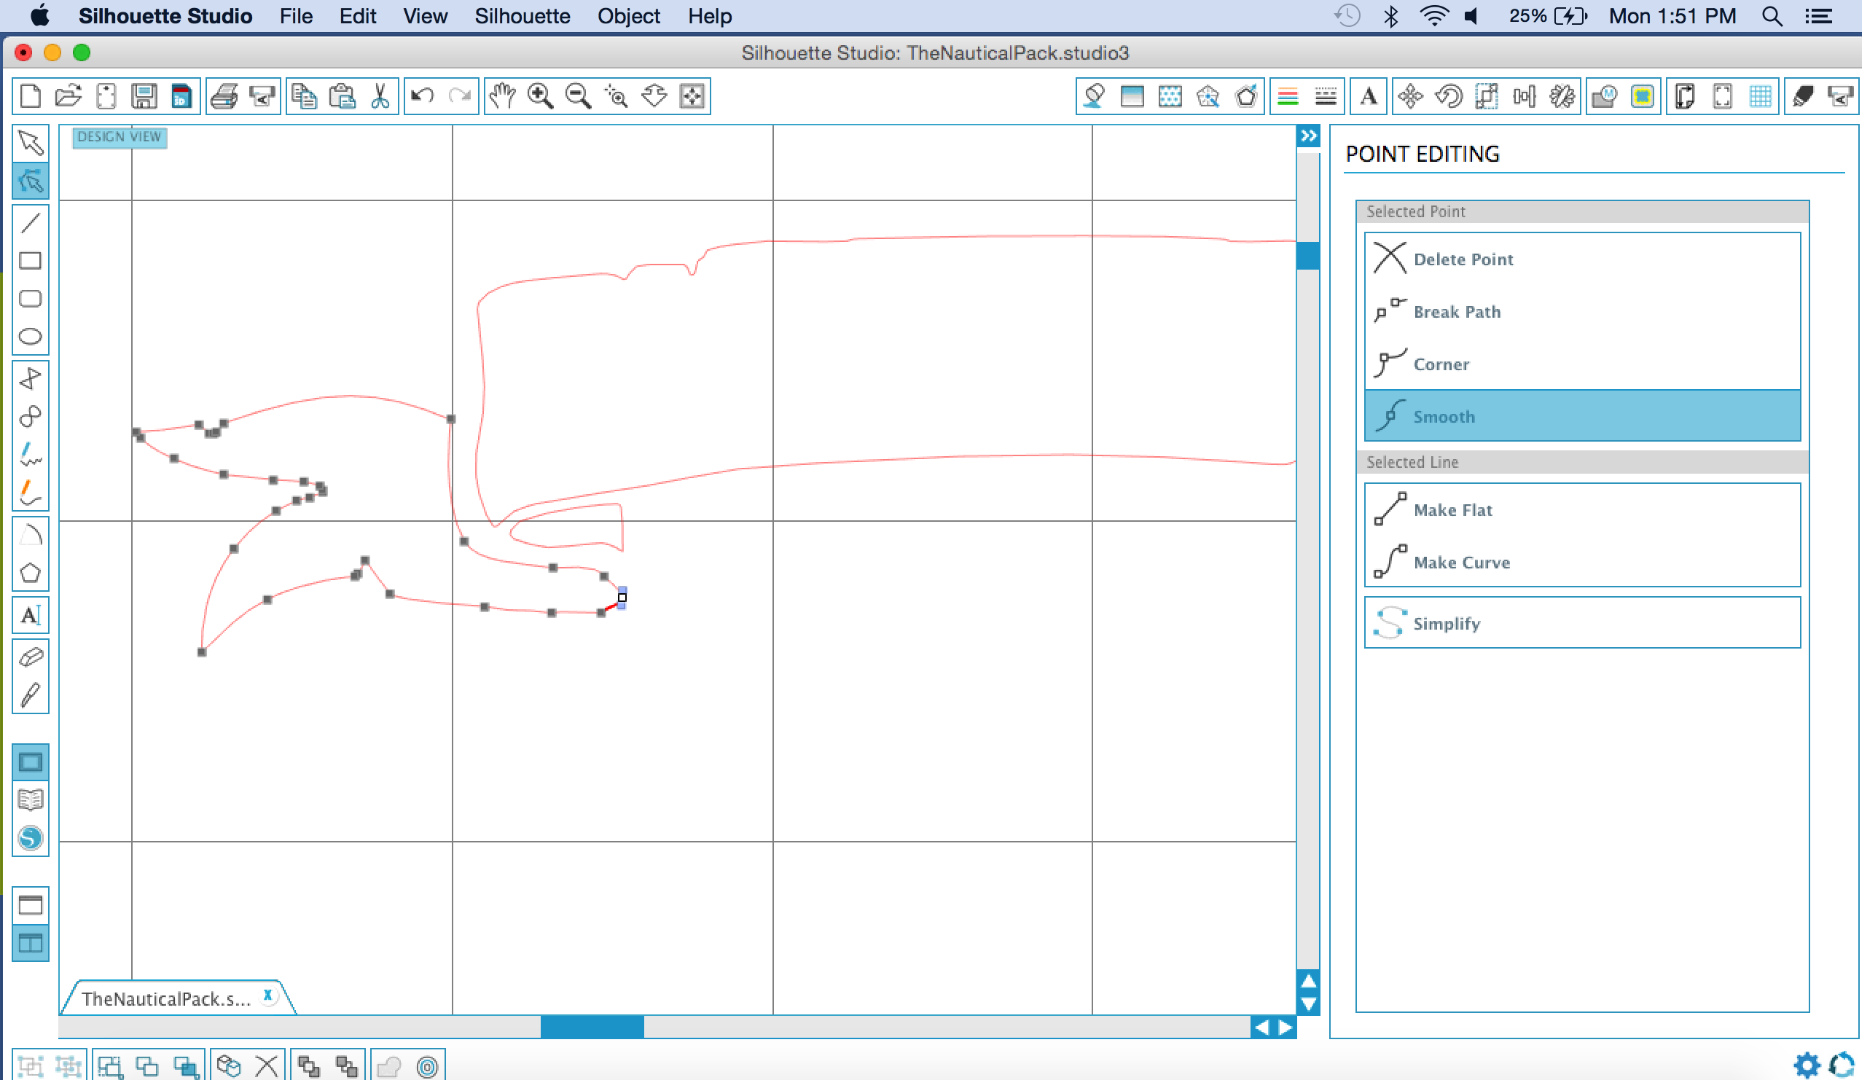Screen dimensions: 1862x1080
Task: Open the Line Color panel icon
Action: 1288,96
